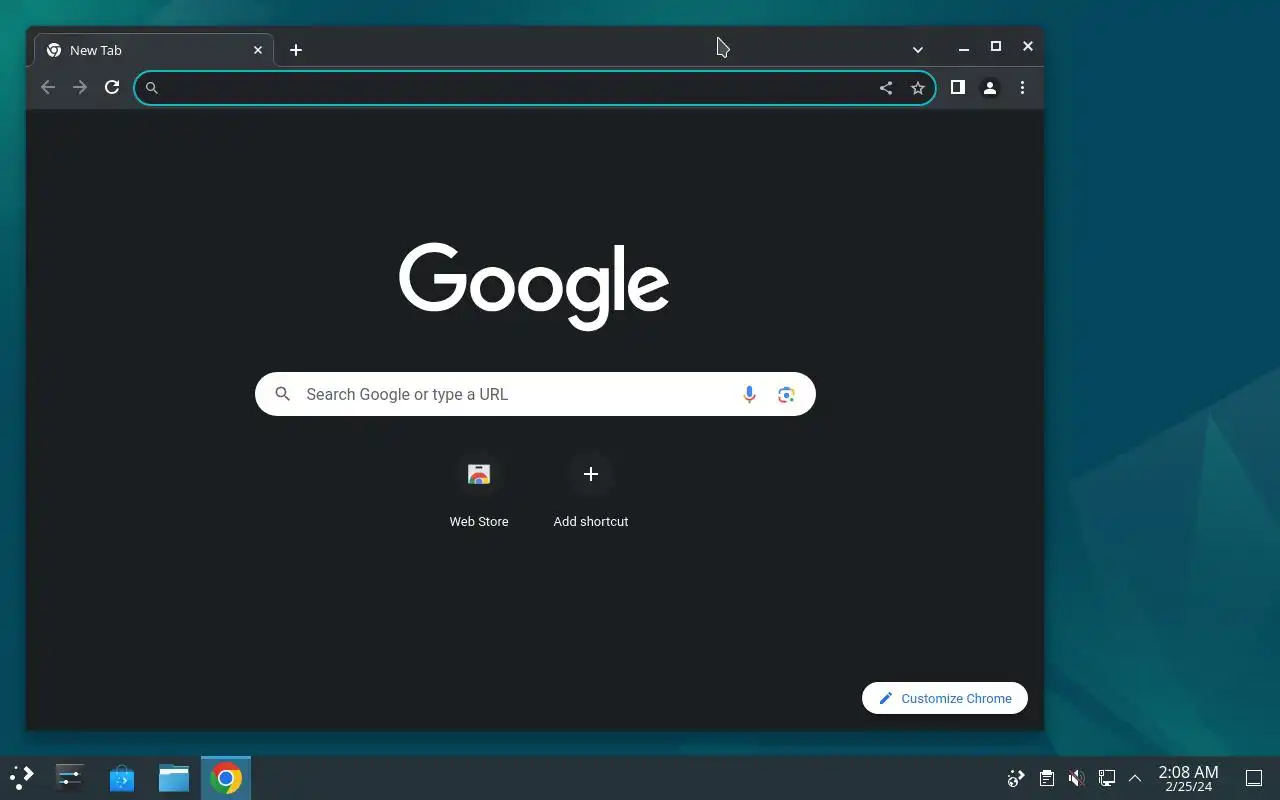The width and height of the screenshot is (1280, 800).
Task: Open the updates tray icon
Action: coord(1016,778)
